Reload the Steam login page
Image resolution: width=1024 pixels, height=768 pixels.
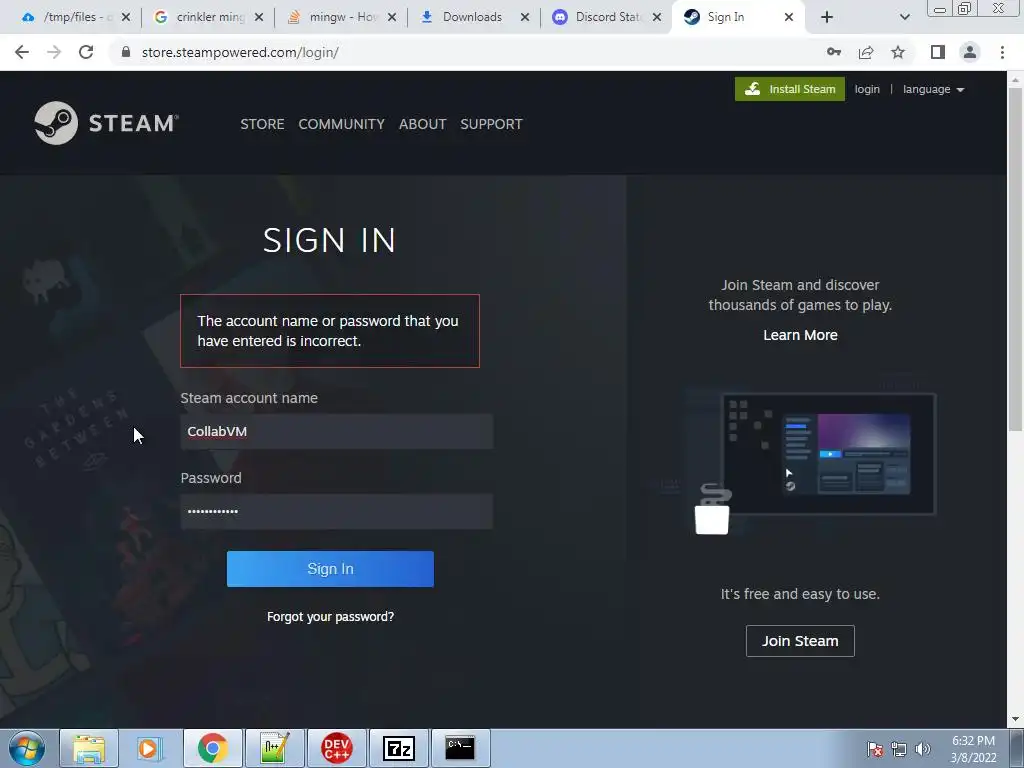tap(86, 52)
